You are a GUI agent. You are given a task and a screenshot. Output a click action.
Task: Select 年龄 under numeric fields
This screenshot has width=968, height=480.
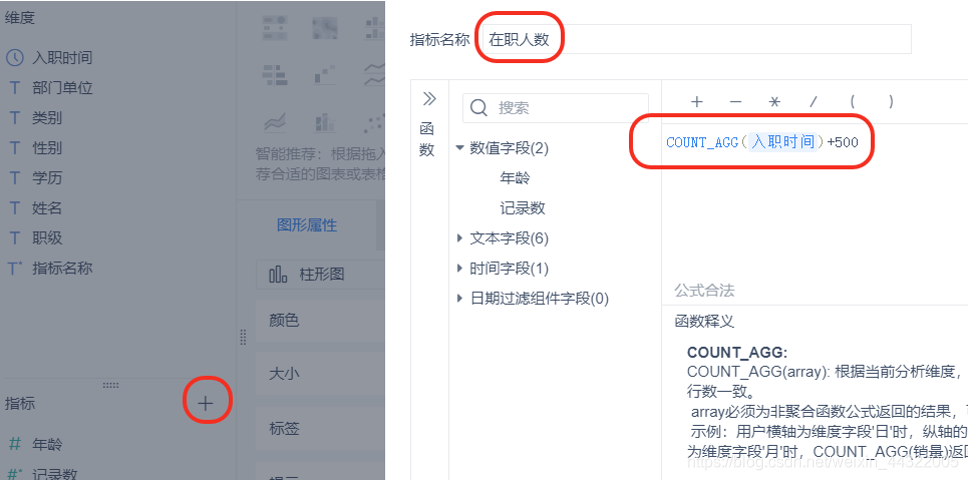click(x=515, y=178)
